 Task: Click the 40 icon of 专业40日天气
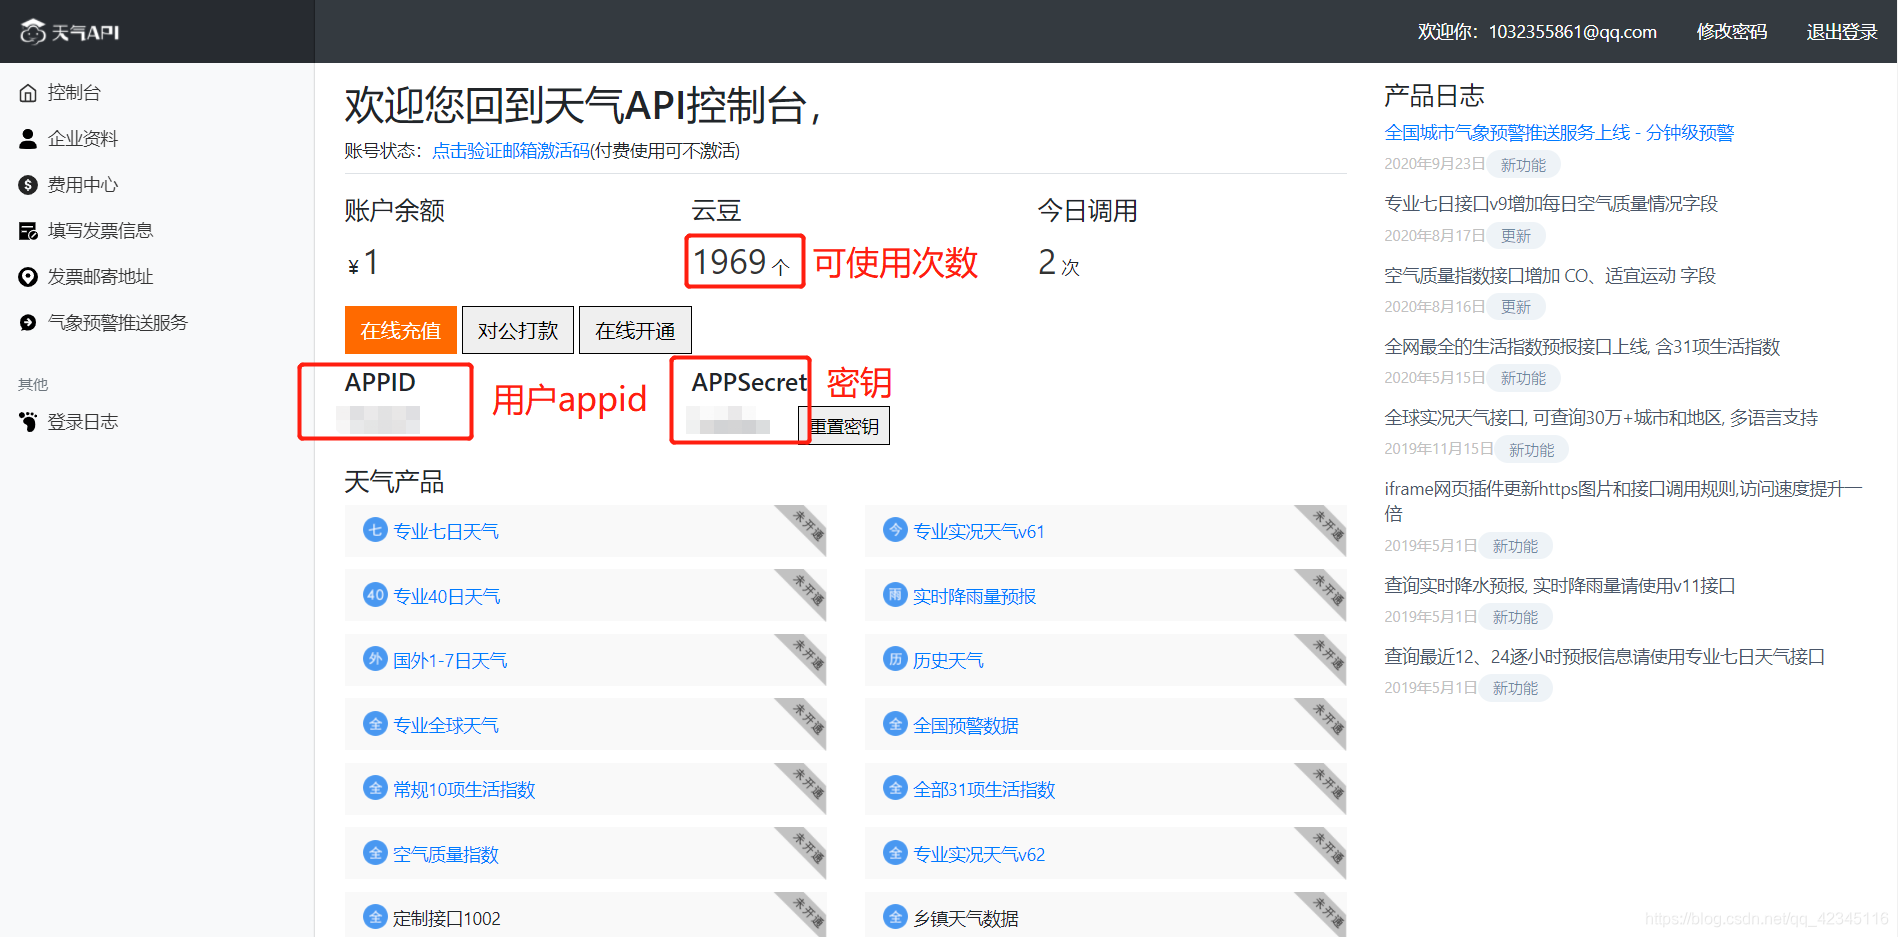tap(375, 595)
